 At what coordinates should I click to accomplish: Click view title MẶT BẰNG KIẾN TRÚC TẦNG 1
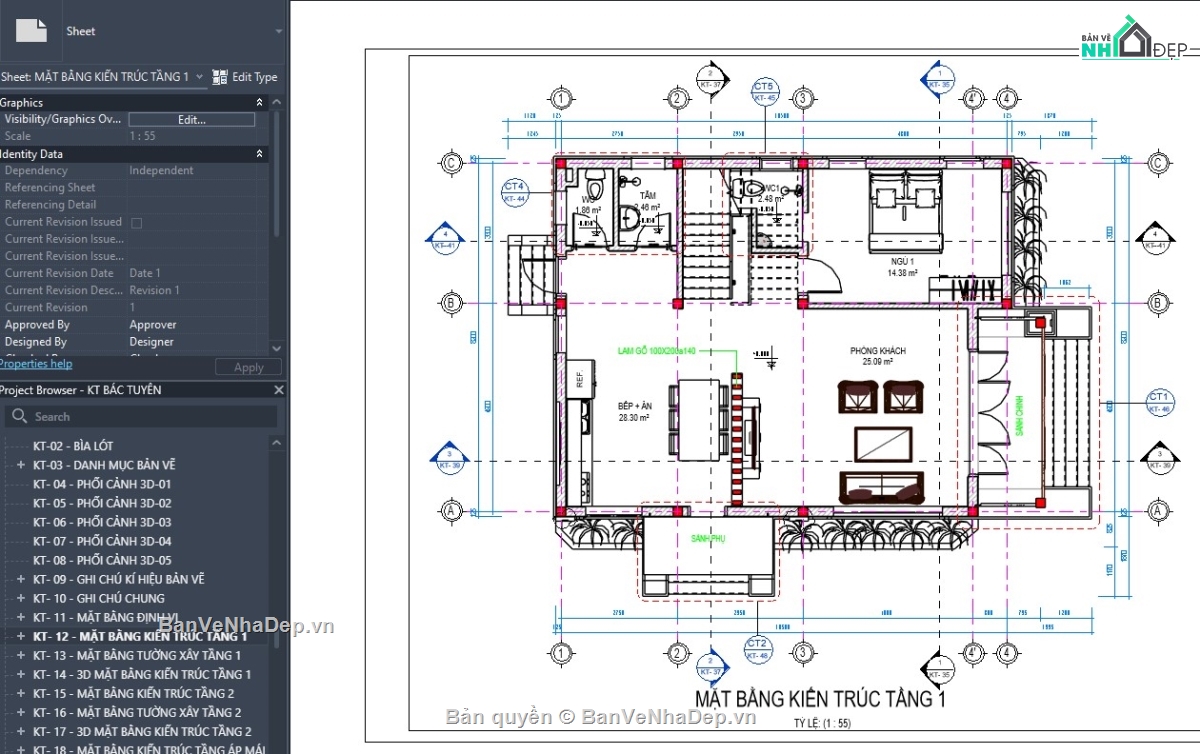tap(820, 698)
